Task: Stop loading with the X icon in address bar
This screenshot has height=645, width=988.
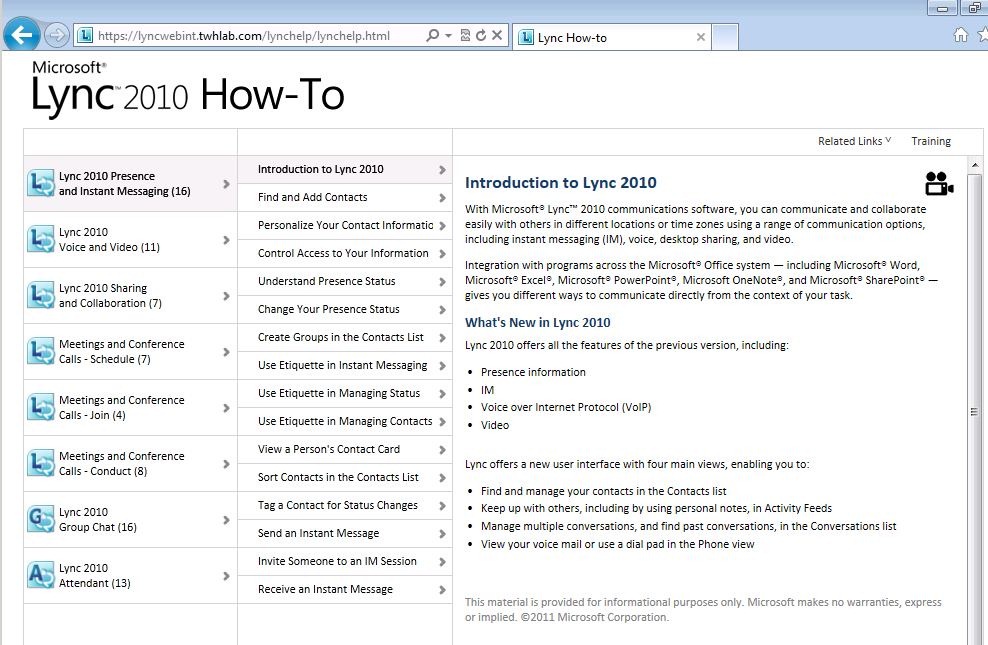Action: click(497, 35)
